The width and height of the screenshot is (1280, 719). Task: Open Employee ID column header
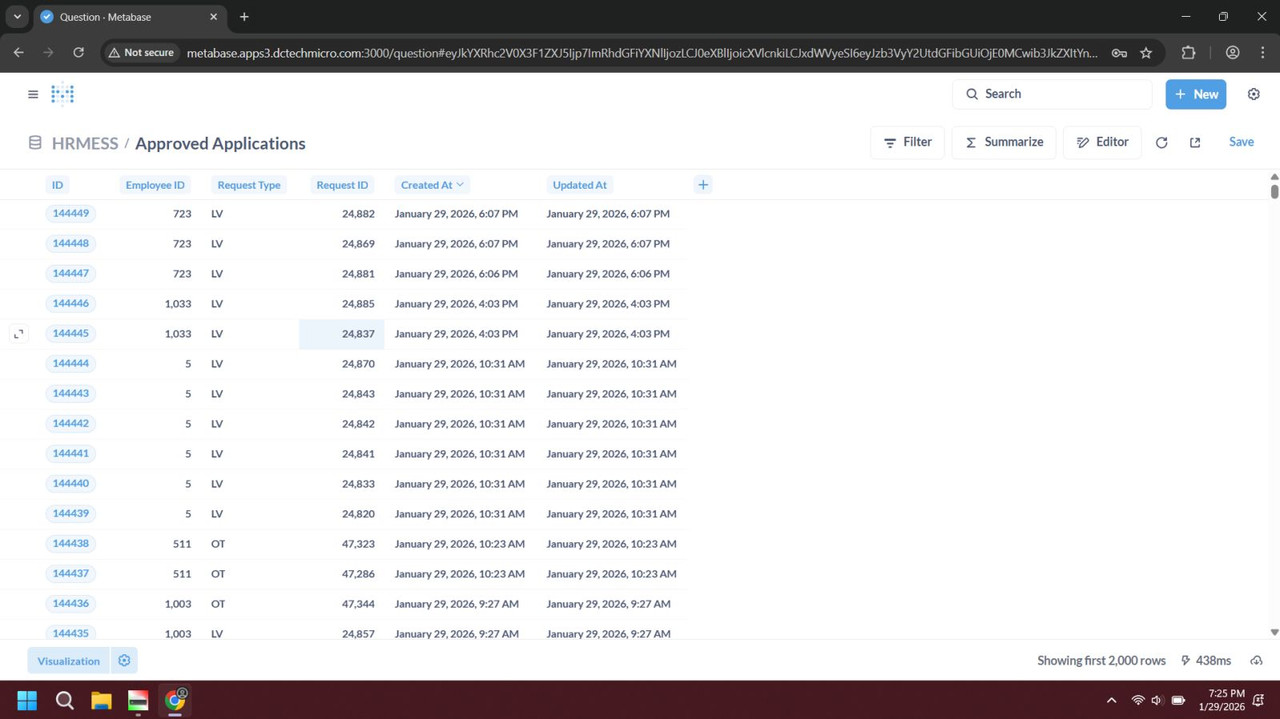tap(155, 185)
